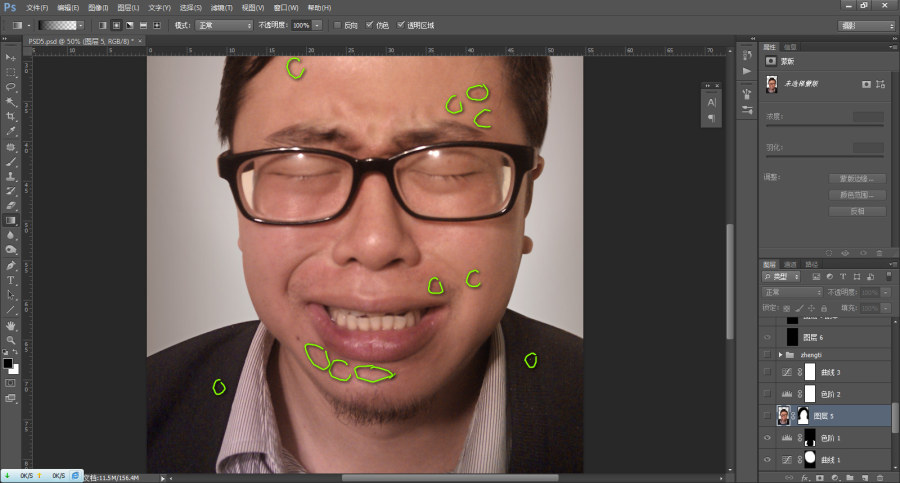Select the Zoom tool

click(x=10, y=340)
